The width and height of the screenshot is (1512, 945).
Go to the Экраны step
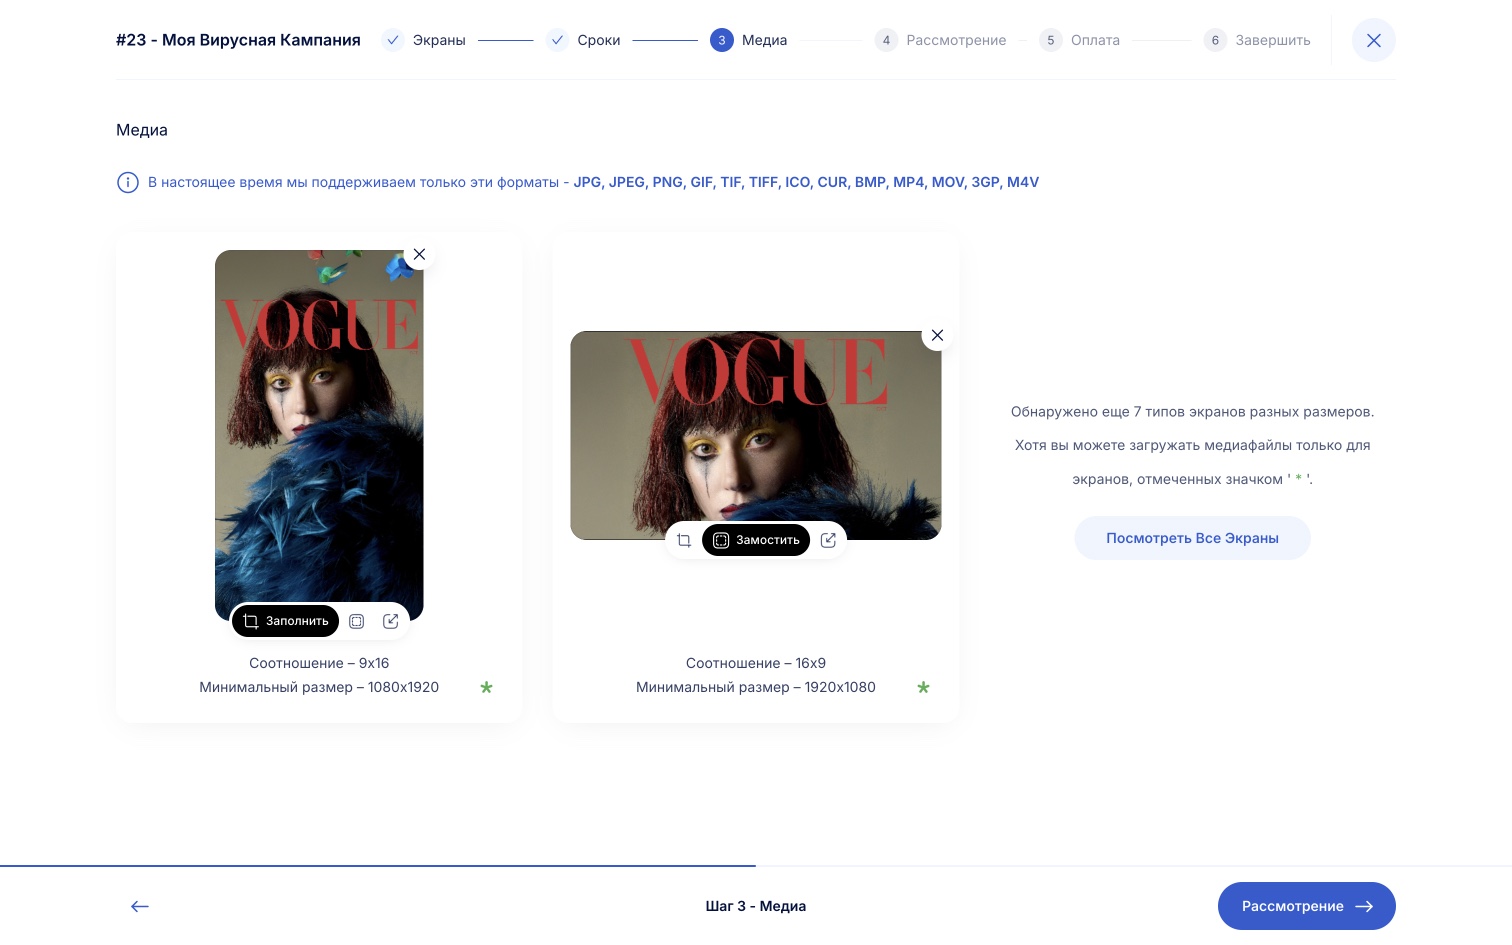tap(424, 40)
